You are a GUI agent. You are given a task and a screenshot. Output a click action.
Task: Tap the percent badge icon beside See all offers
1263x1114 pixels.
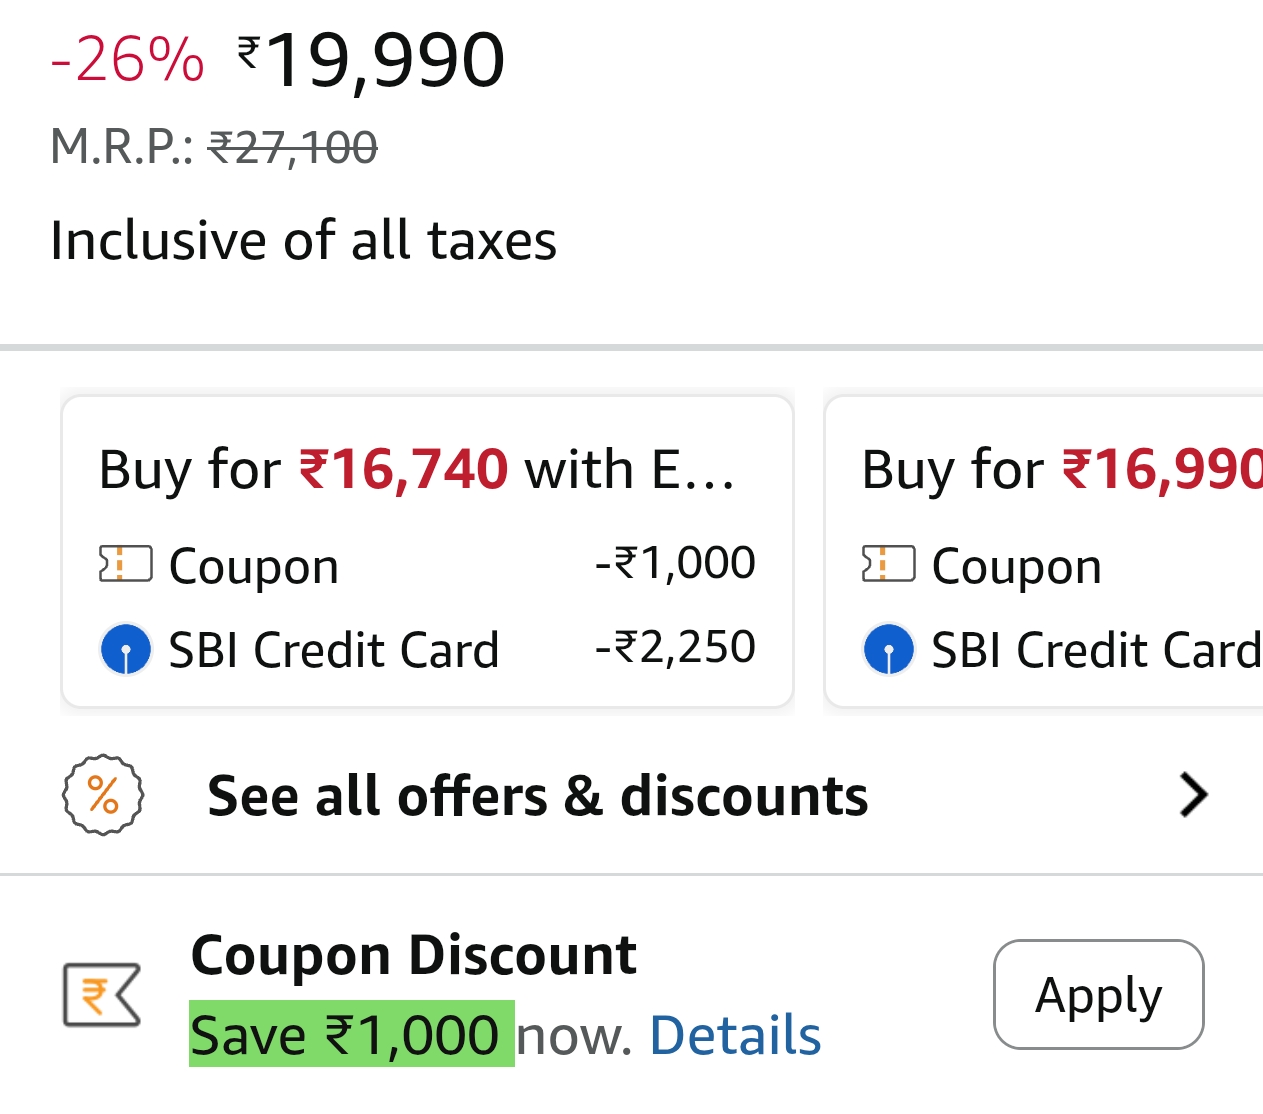[x=103, y=796]
